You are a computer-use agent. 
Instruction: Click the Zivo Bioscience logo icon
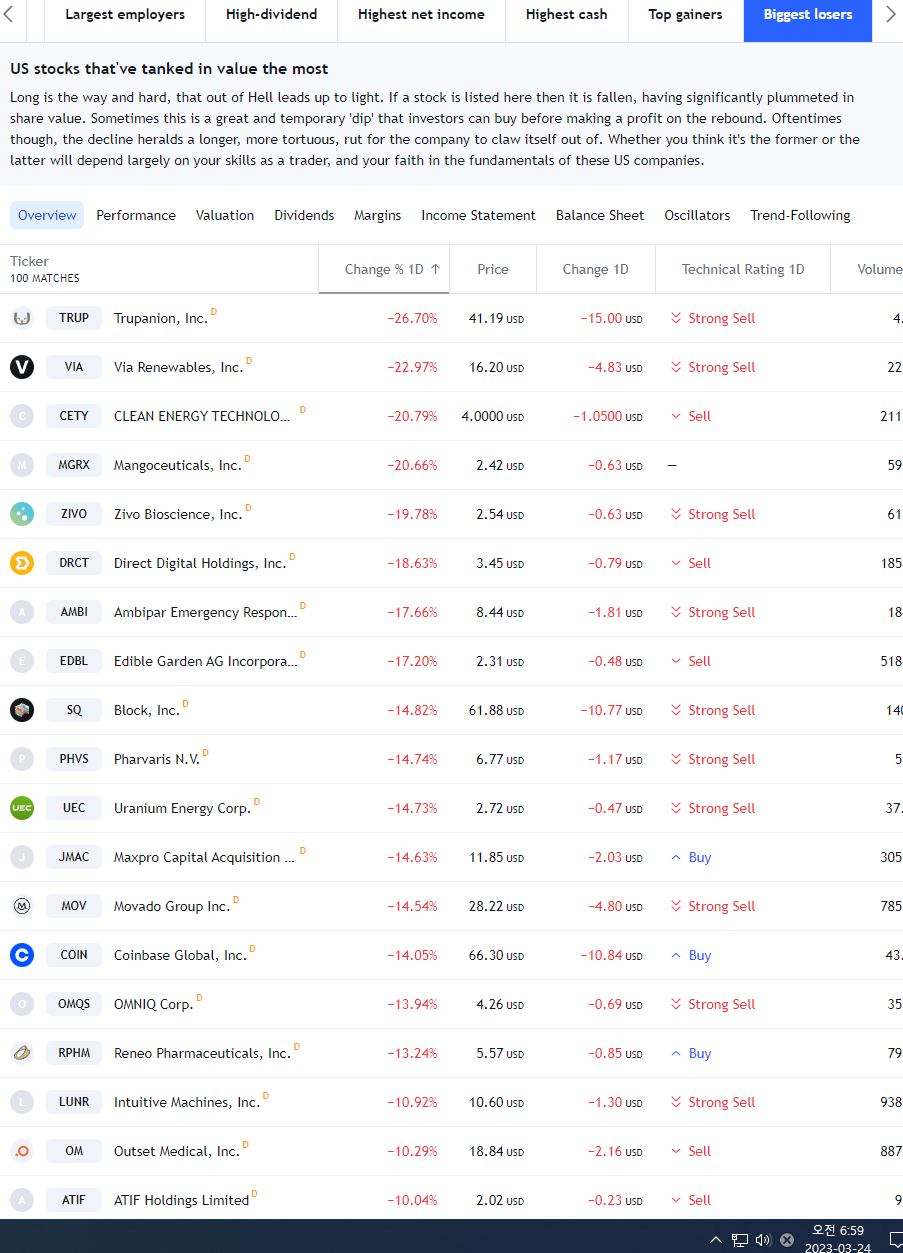point(22,514)
